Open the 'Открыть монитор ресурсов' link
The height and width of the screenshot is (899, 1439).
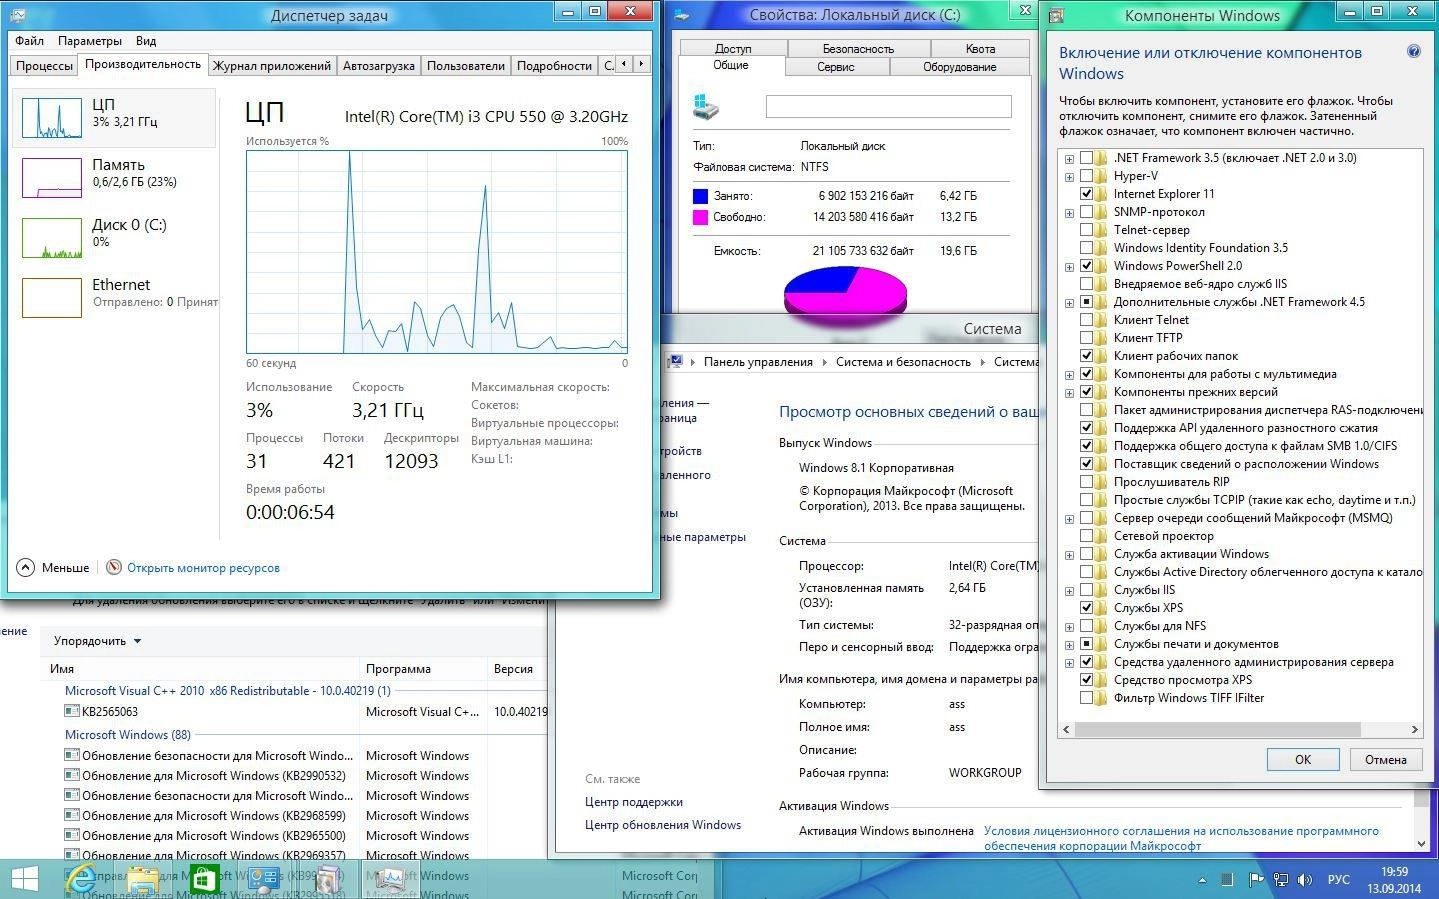203,568
